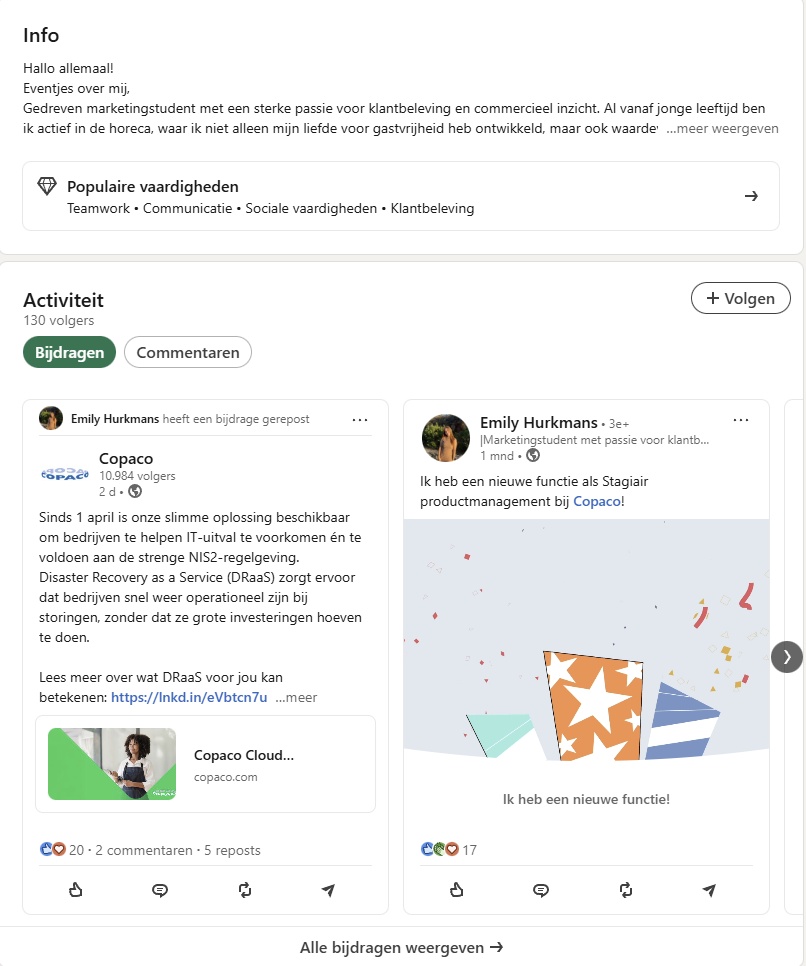Open the Copaco Cloud link preview thumbnail
Screen dimensions: 806x966
pos(112,764)
